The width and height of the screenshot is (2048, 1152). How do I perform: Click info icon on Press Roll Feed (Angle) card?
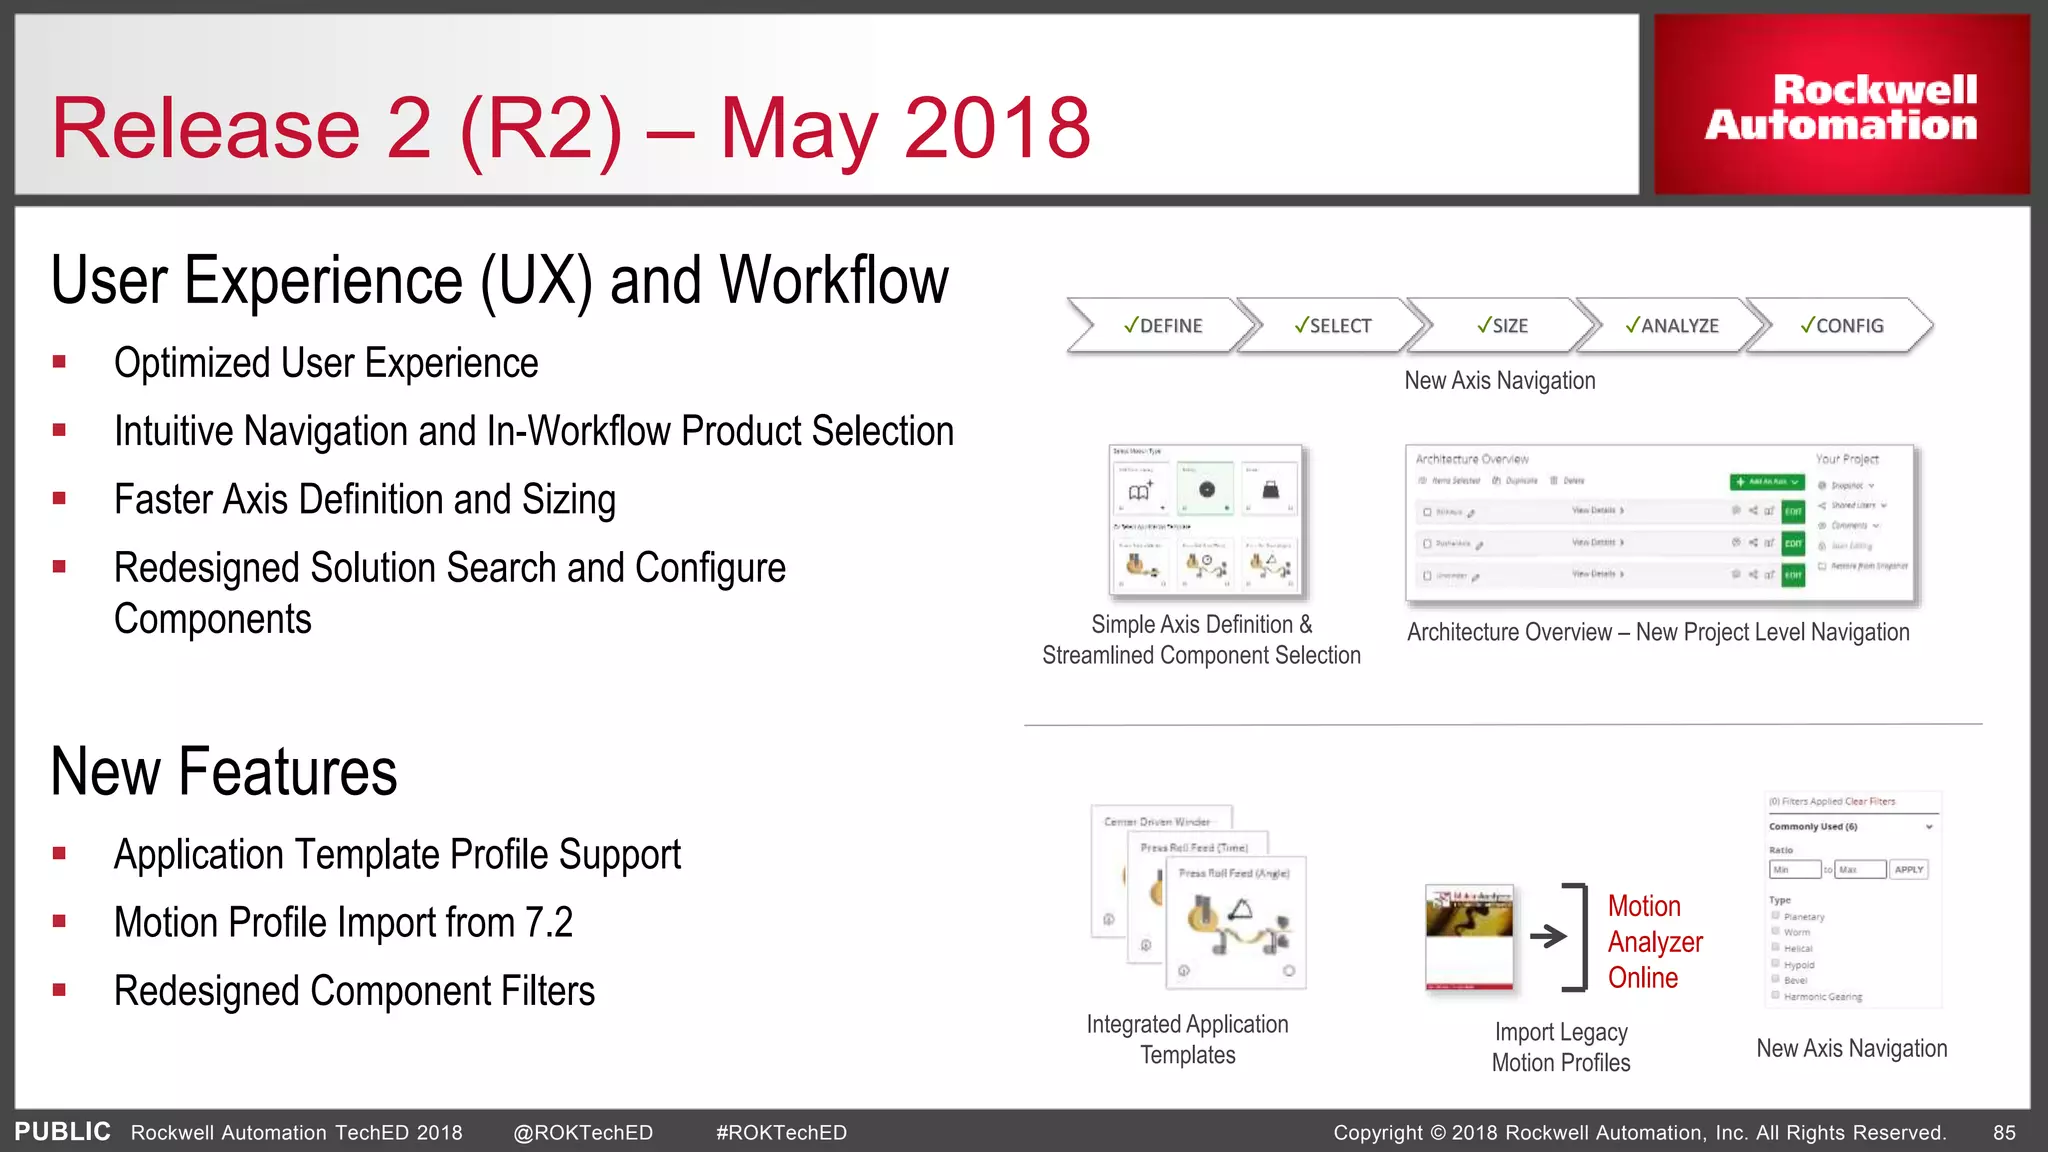click(x=1184, y=970)
